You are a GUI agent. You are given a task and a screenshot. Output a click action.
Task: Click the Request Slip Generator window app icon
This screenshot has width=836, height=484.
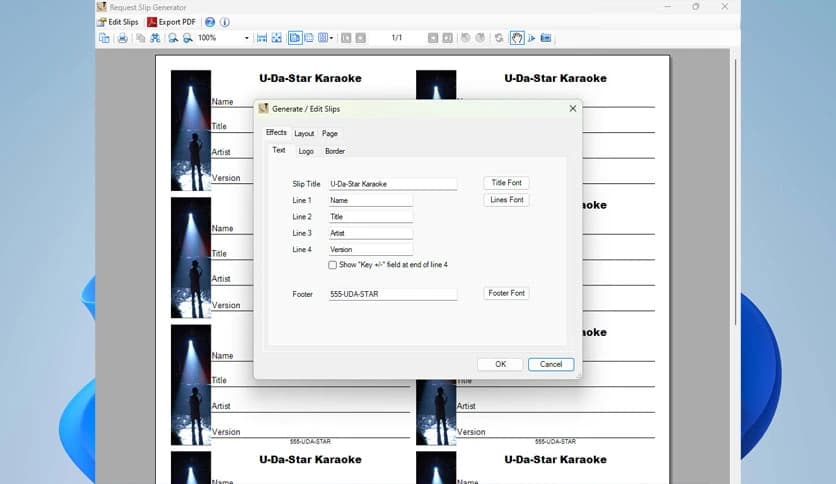101,7
